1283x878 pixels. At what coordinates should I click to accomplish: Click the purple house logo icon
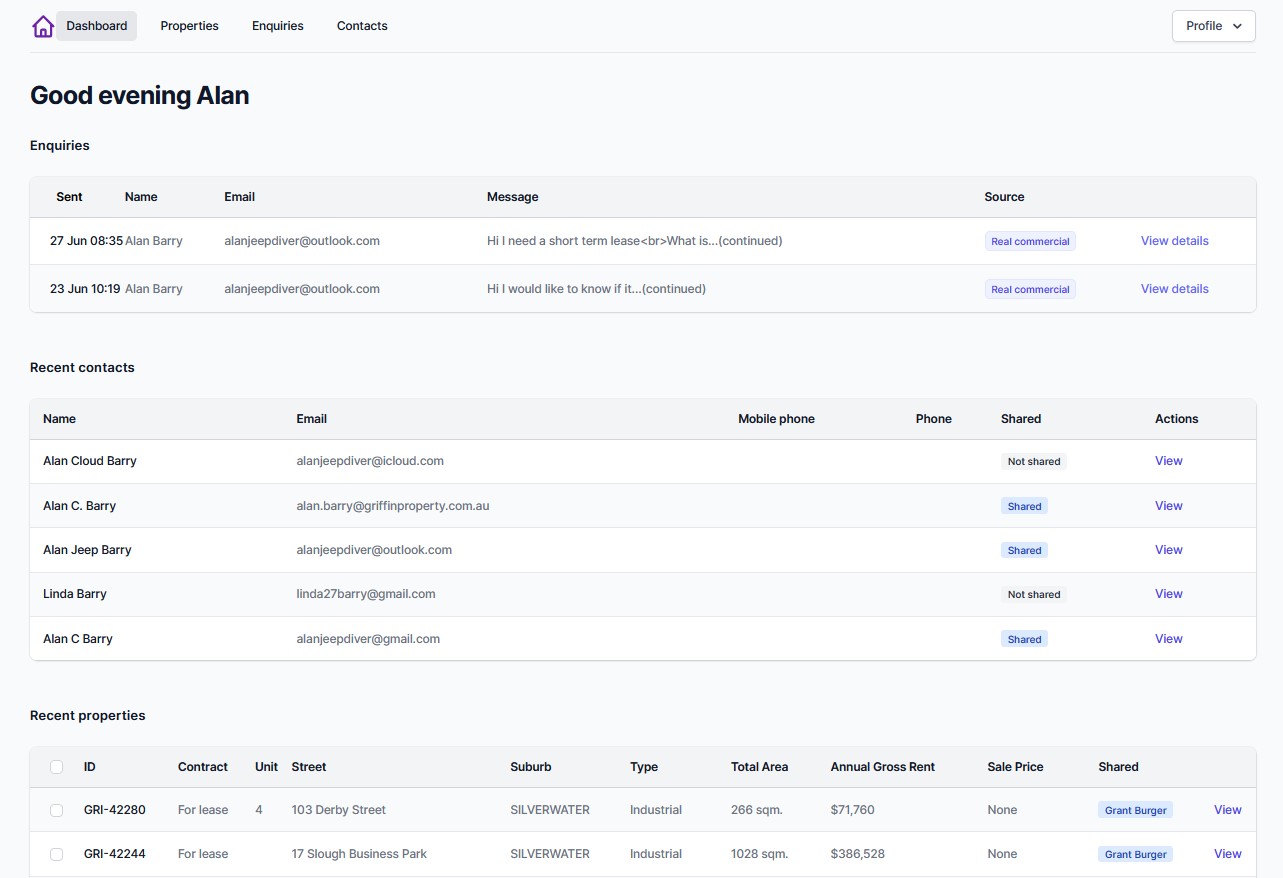[42, 26]
